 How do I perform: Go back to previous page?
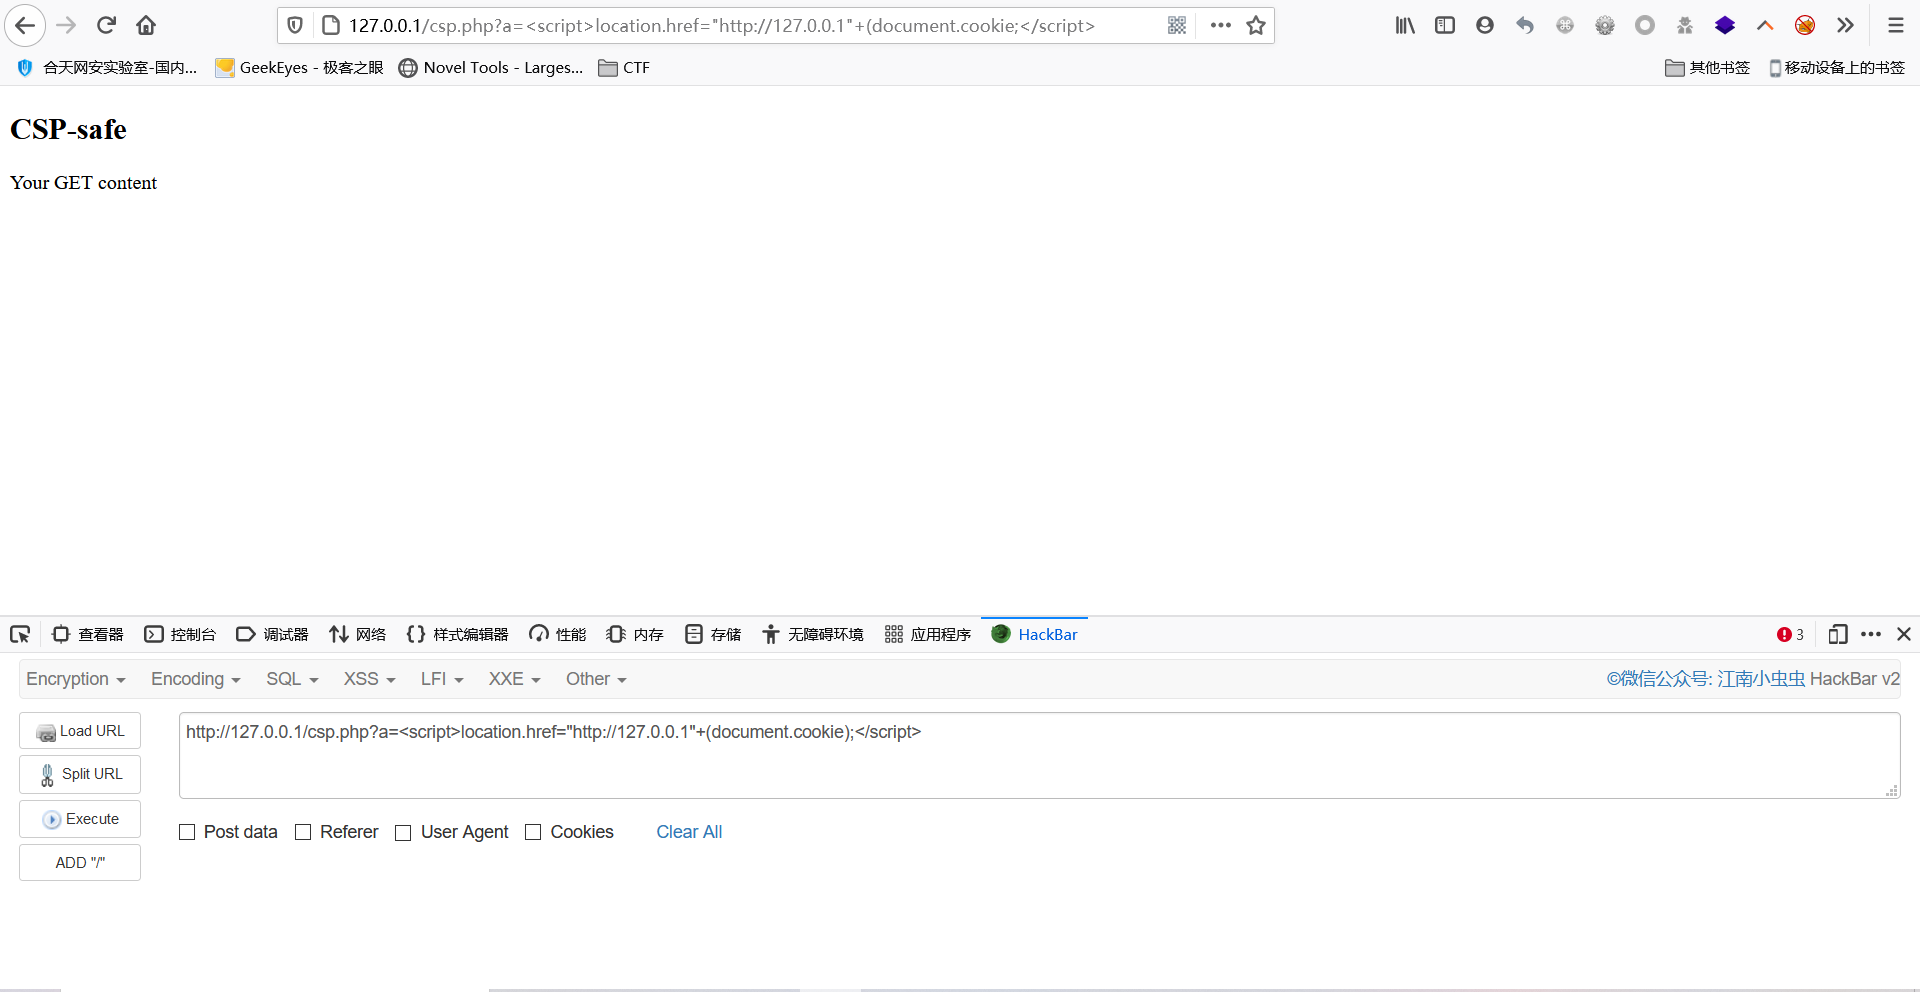click(25, 25)
